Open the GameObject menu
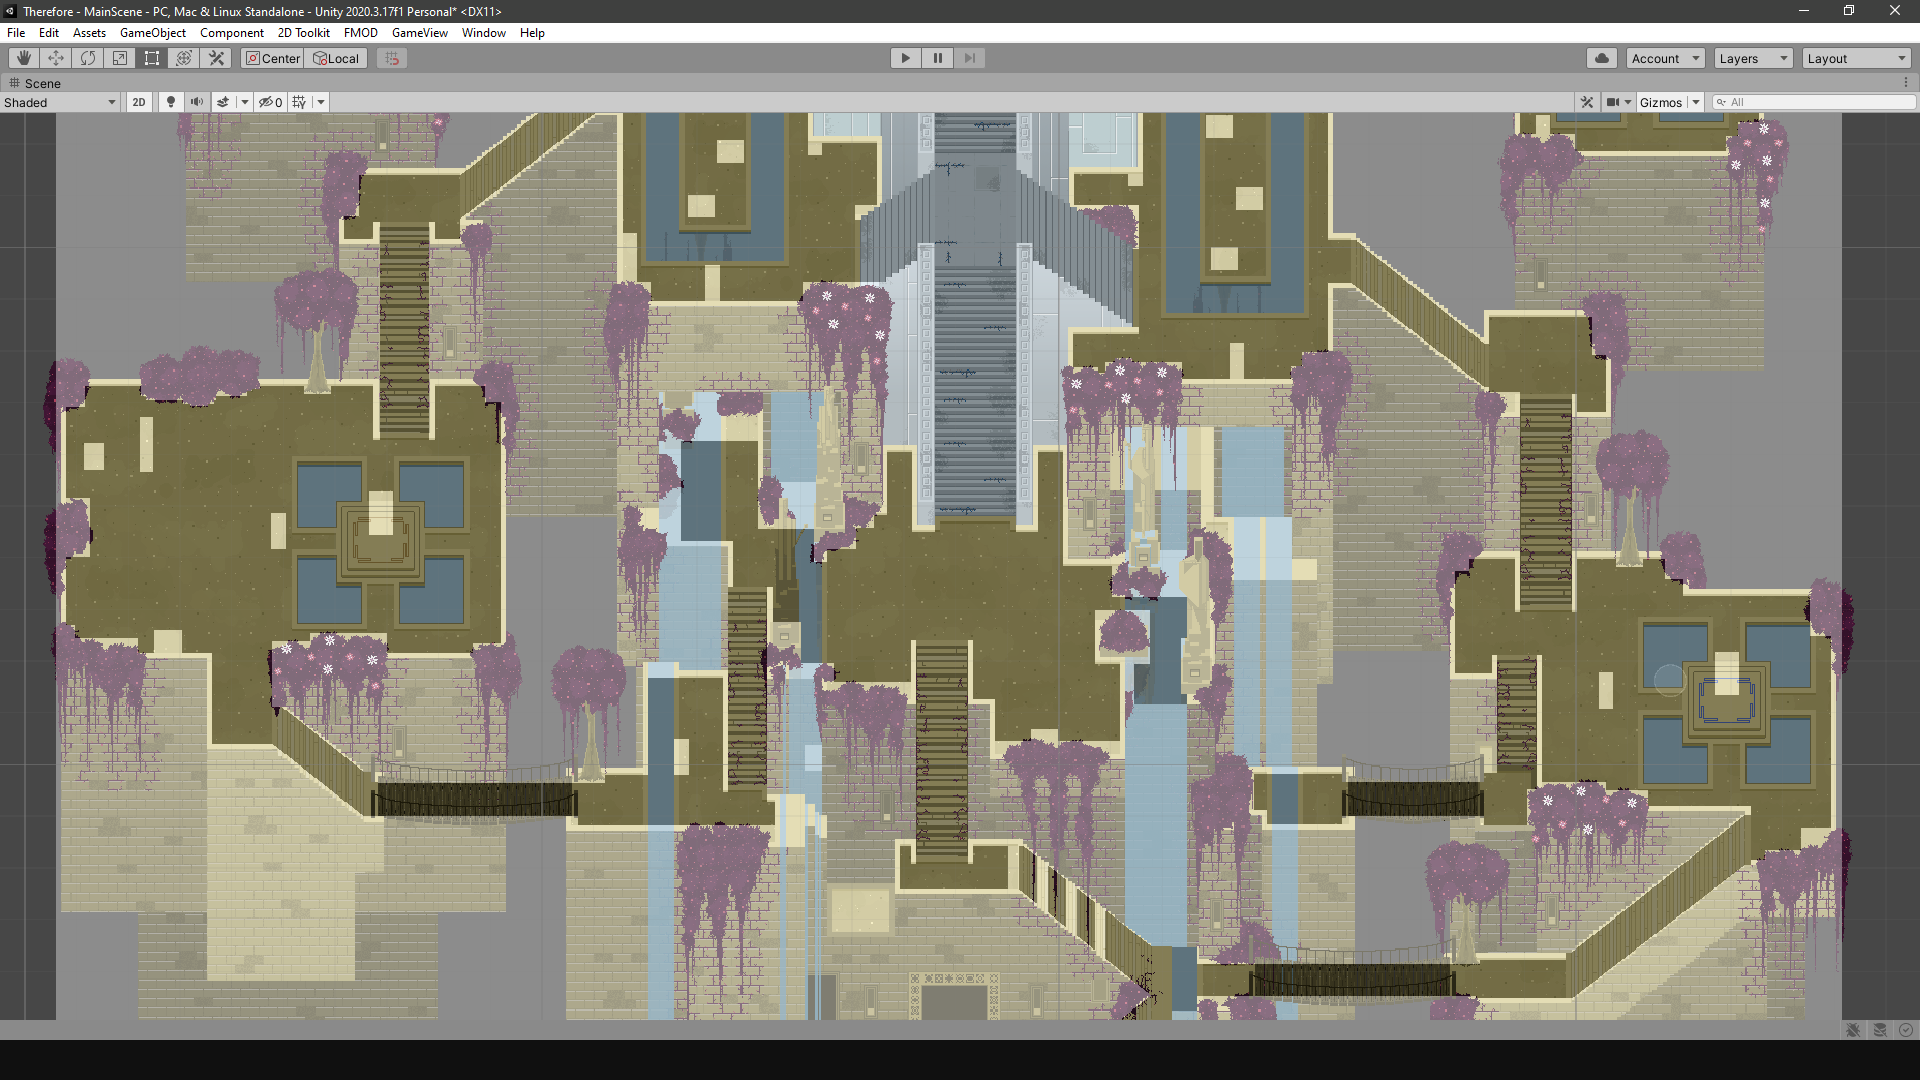This screenshot has height=1080, width=1920. pyautogui.click(x=152, y=33)
